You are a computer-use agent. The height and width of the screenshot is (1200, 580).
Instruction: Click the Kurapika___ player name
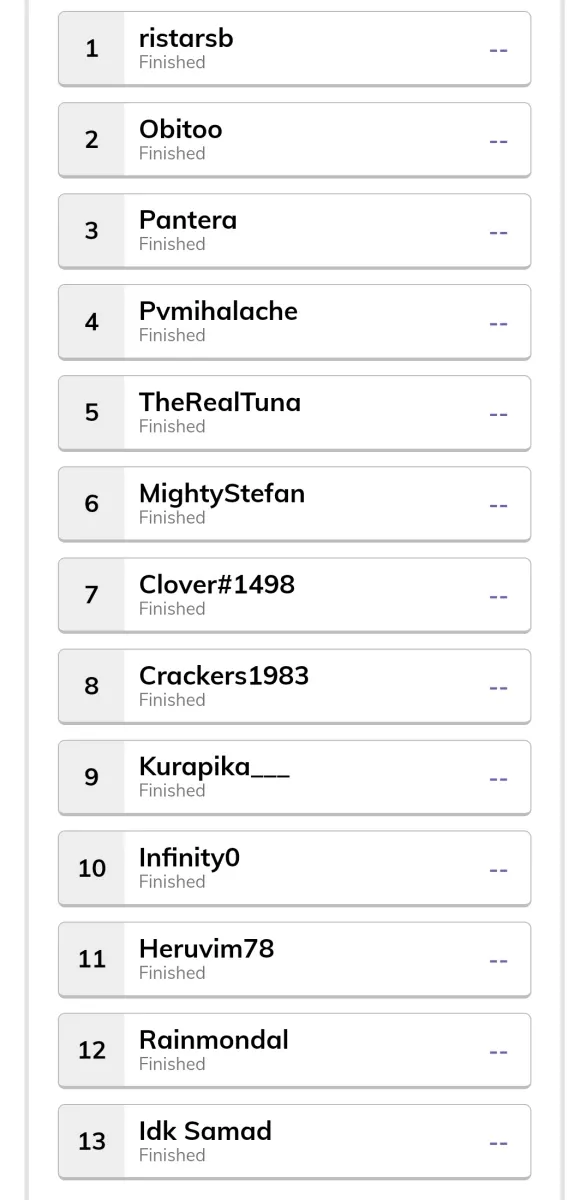[x=214, y=767]
